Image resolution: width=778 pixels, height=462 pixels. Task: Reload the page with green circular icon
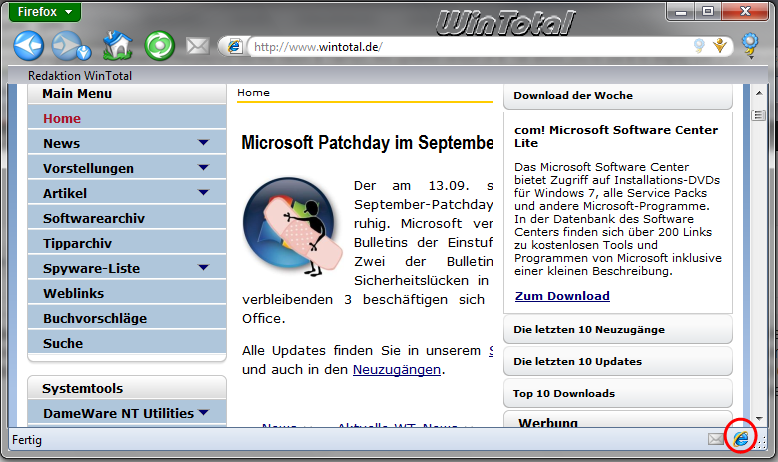[x=159, y=46]
